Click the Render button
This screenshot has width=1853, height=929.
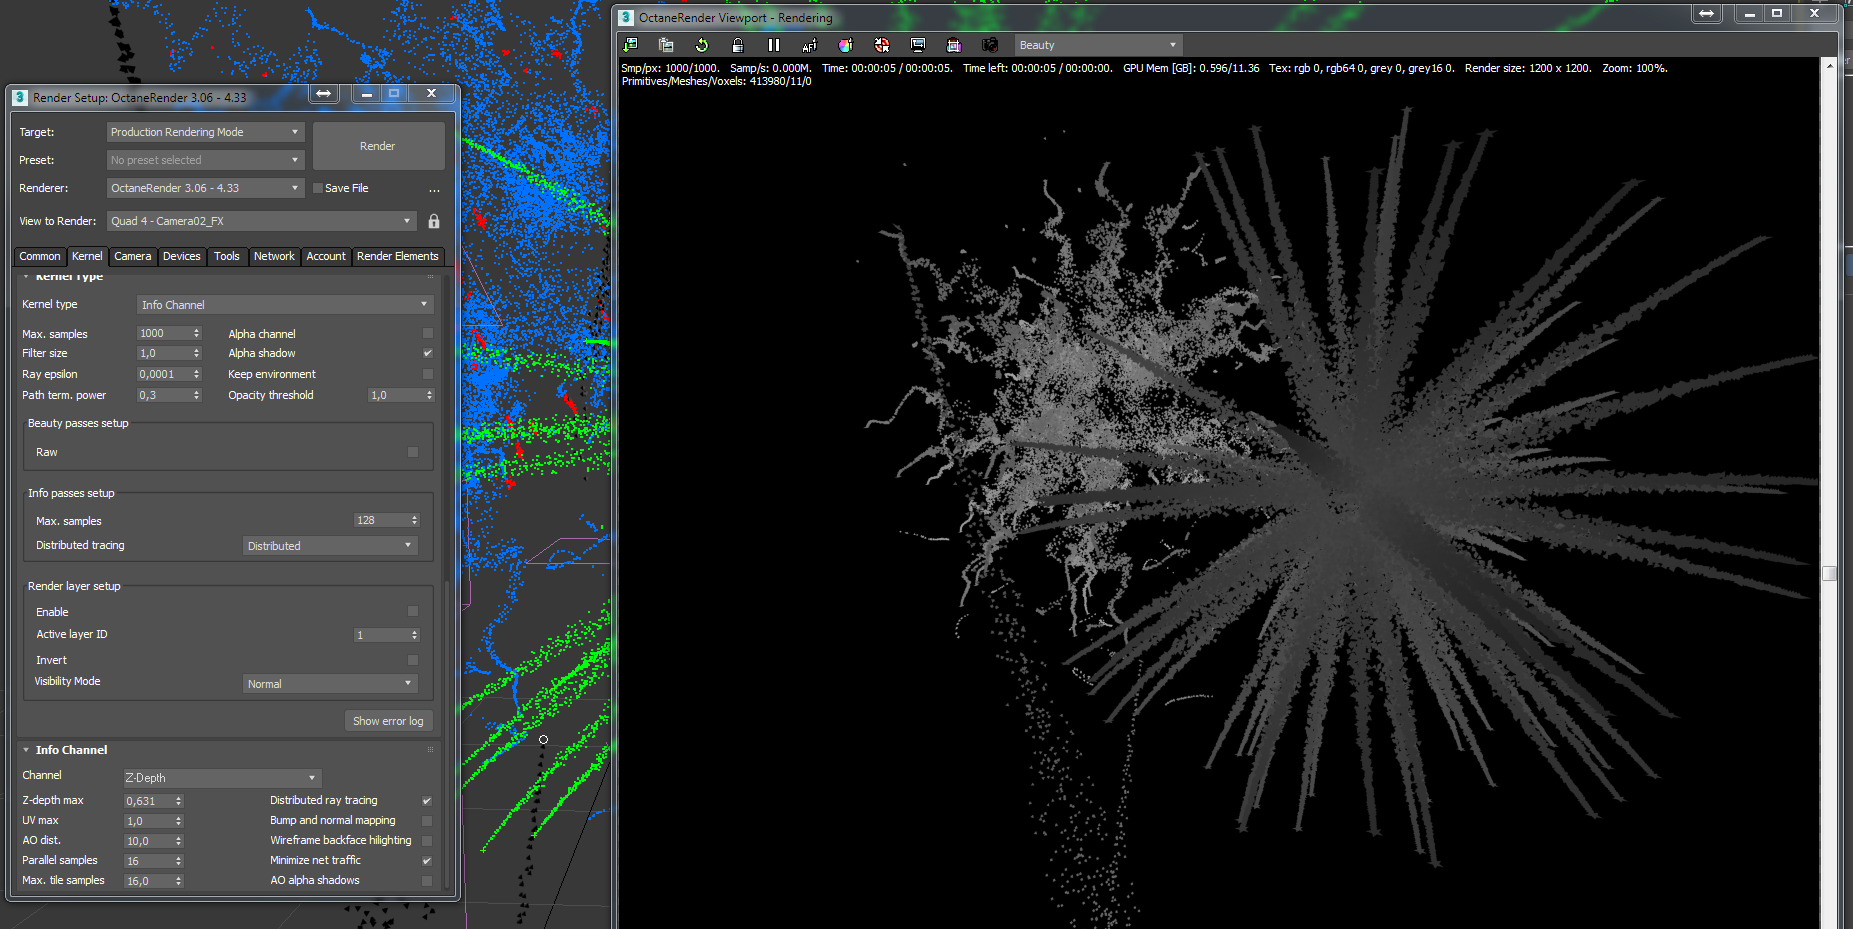coord(378,146)
